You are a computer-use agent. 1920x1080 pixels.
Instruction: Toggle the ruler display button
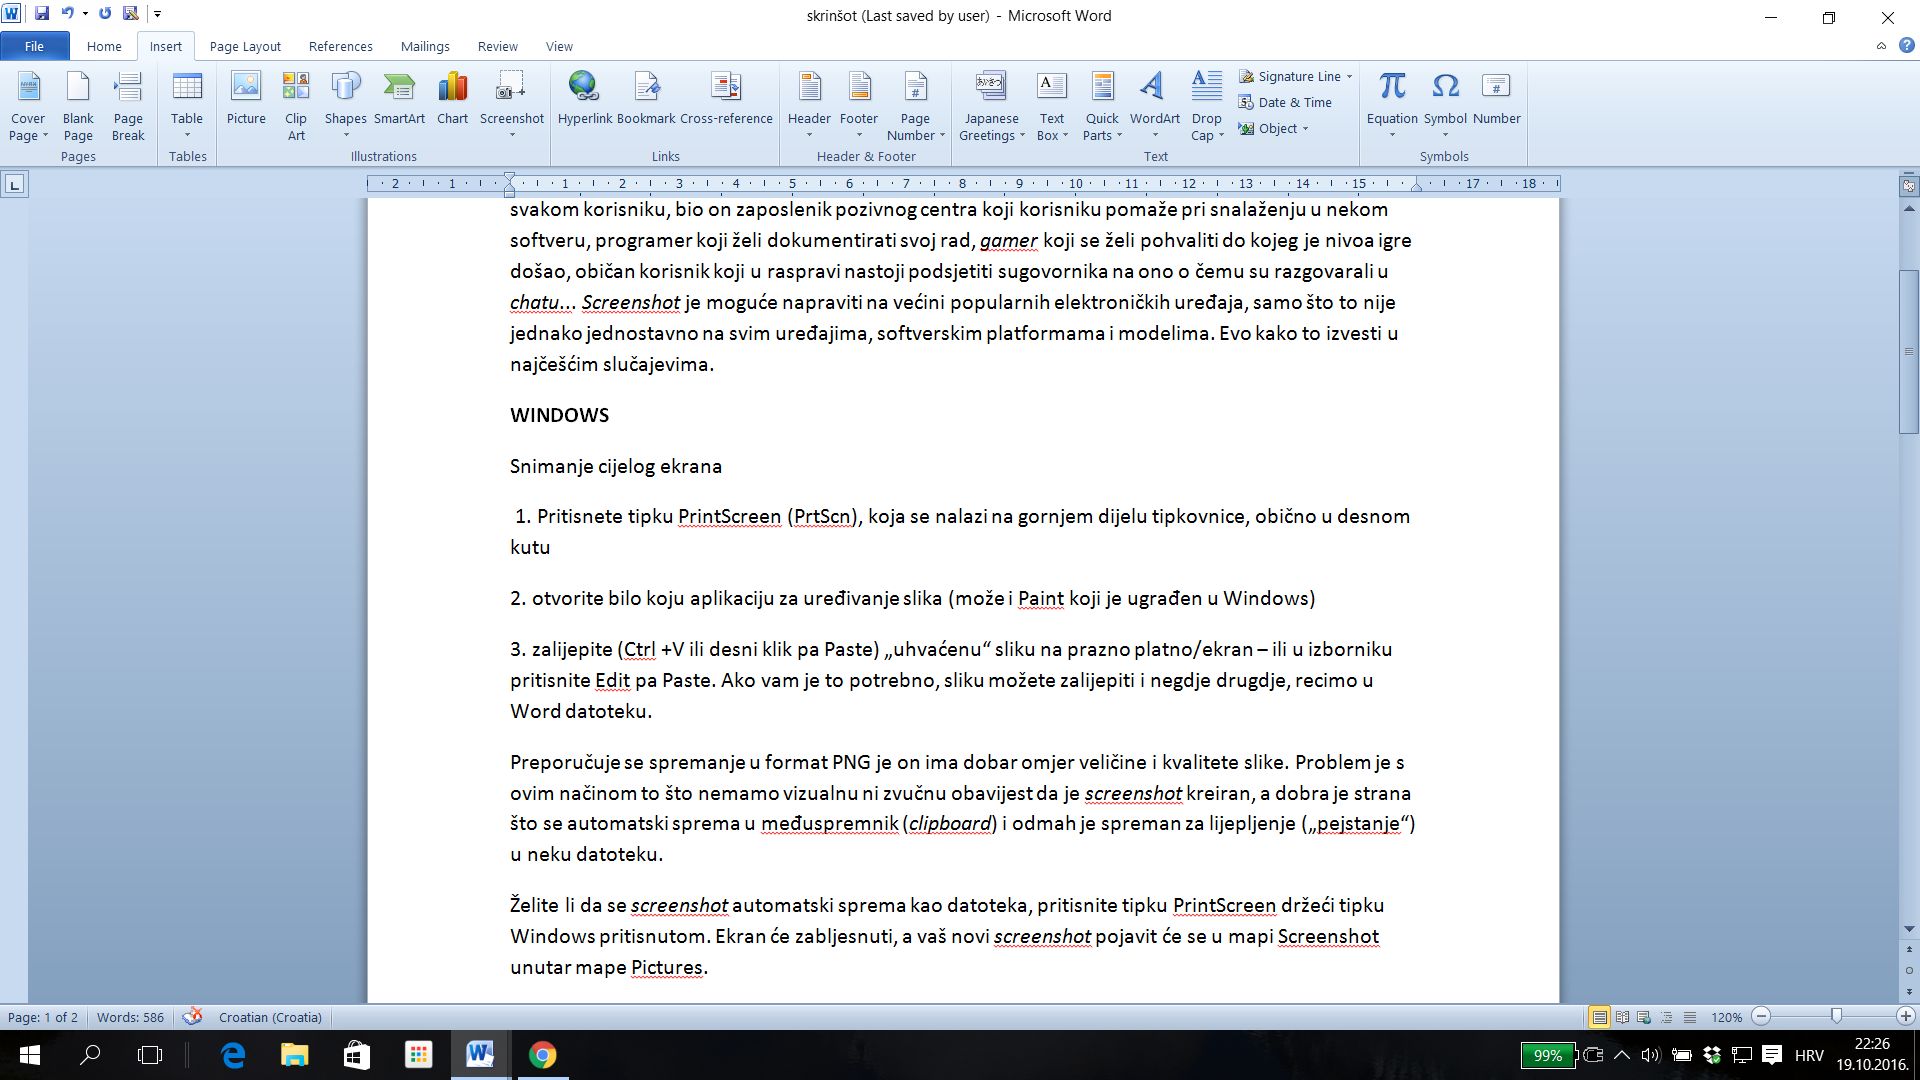[x=1909, y=186]
